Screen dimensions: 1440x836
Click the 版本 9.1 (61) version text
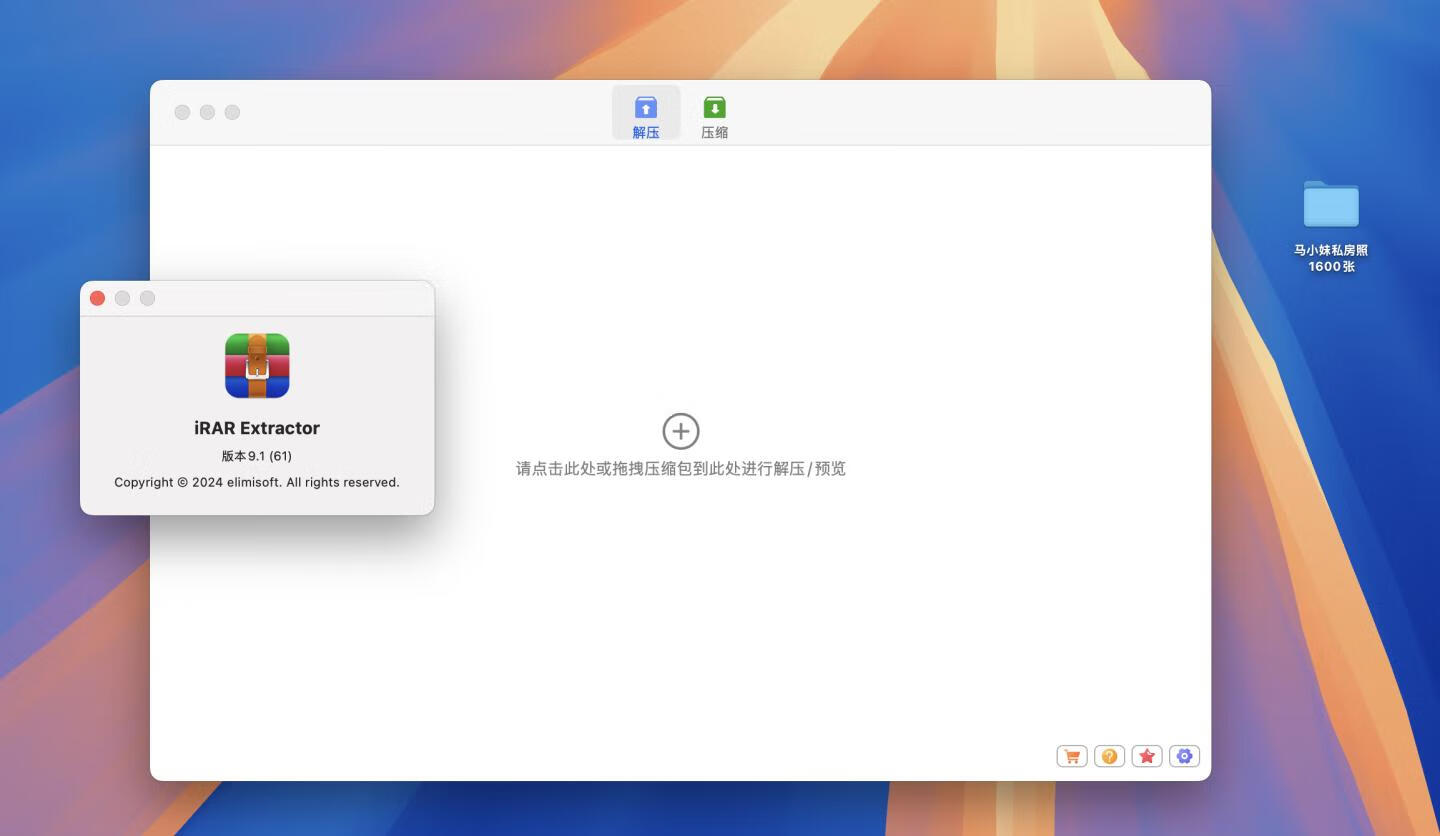point(257,456)
